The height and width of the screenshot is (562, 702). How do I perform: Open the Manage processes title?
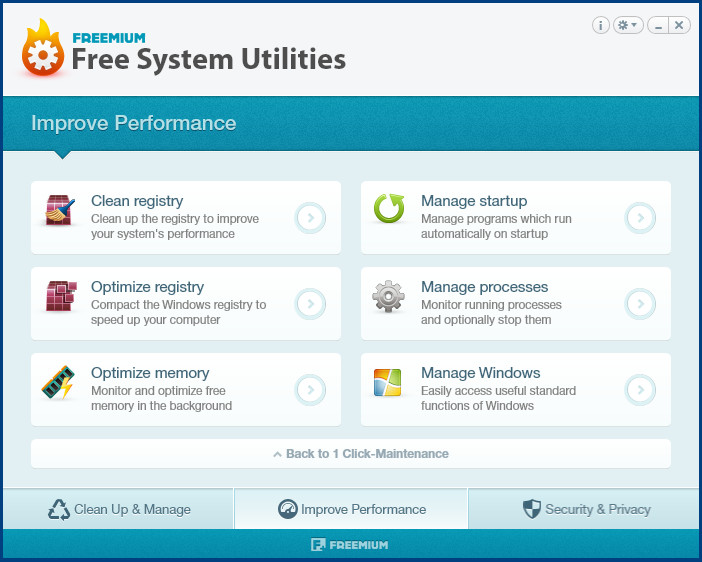[x=484, y=287]
